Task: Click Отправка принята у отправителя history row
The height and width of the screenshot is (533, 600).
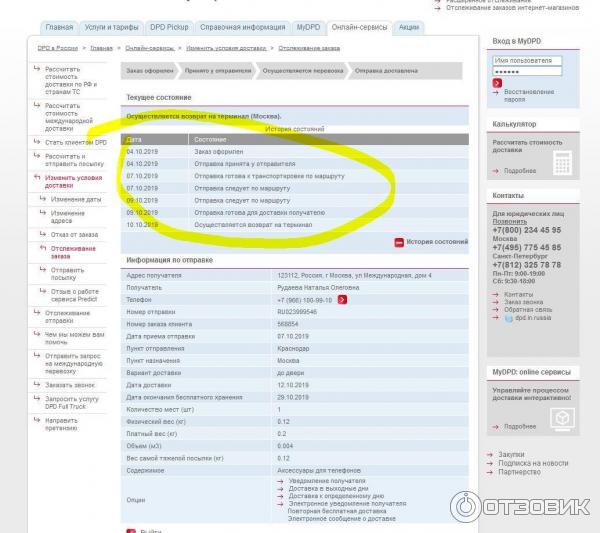Action: tap(295, 164)
